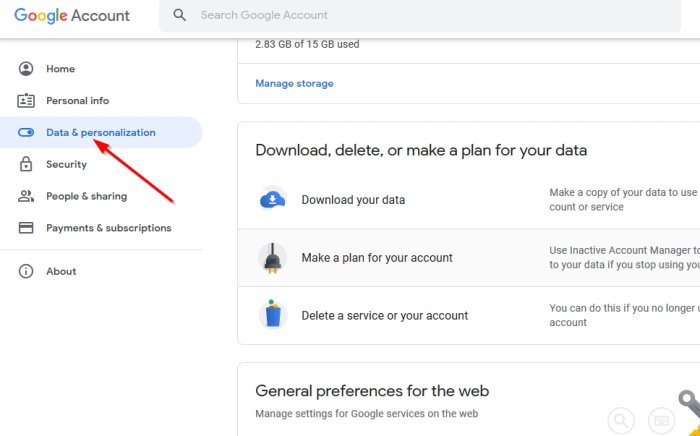The height and width of the screenshot is (436, 700).
Task: Click the faded keyboard illustration icon
Action: pos(661,421)
